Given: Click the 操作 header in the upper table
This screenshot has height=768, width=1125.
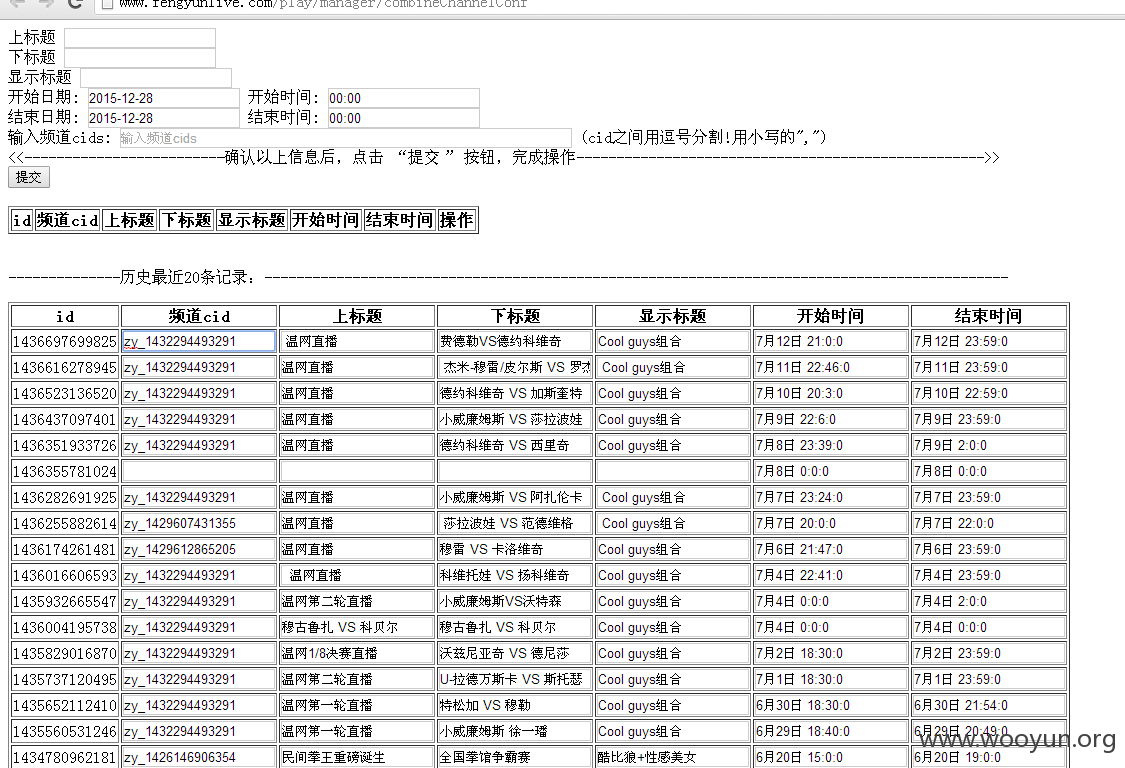Looking at the screenshot, I should [x=456, y=220].
